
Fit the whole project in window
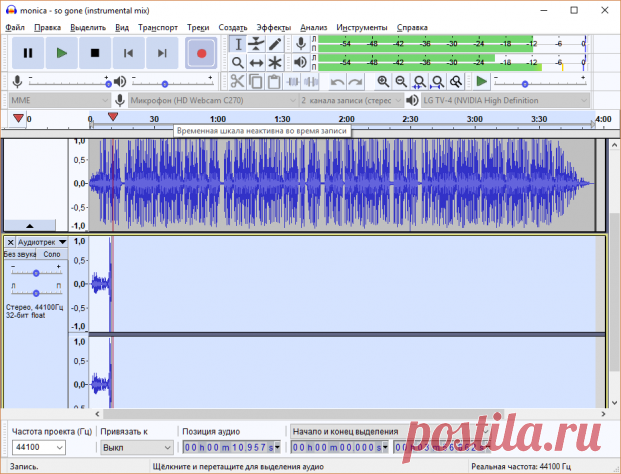(x=437, y=82)
